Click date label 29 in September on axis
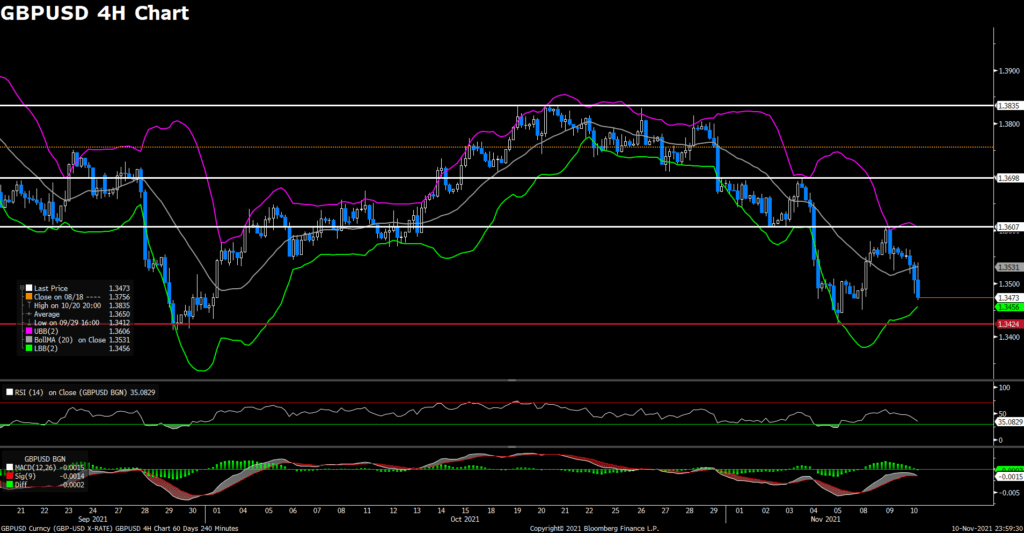 tap(168, 511)
